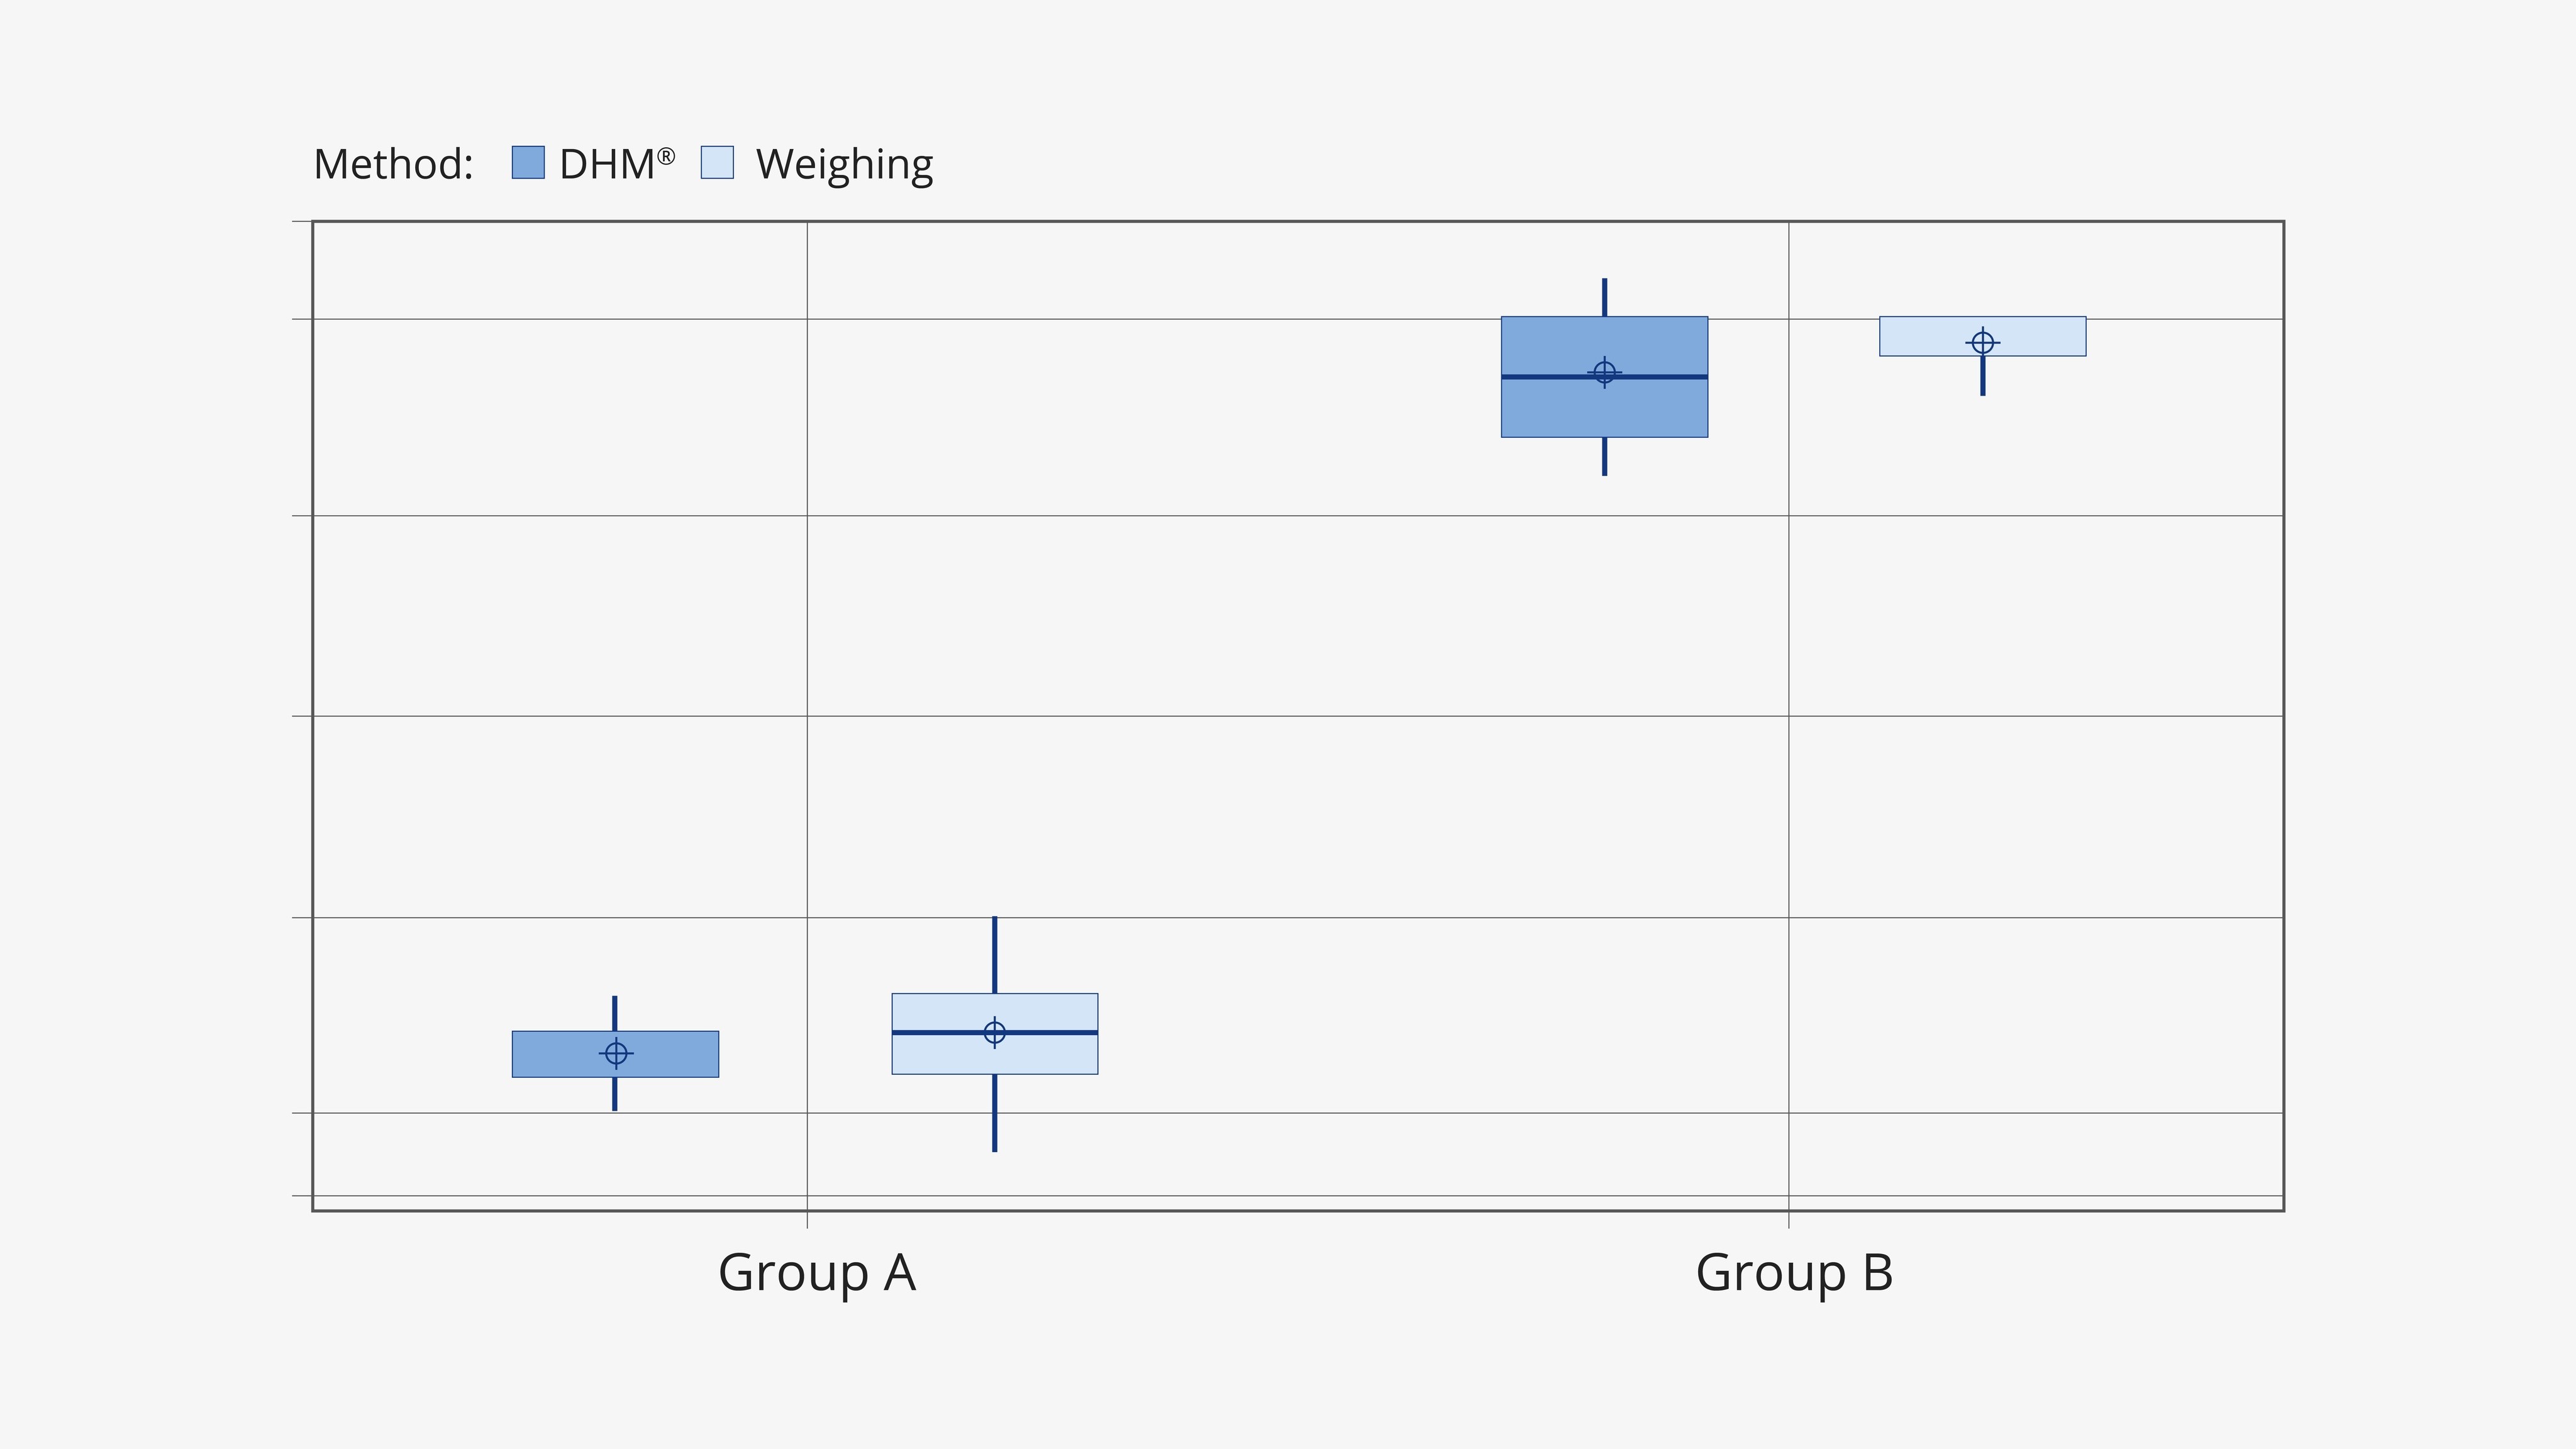Select the lower whisker of Group A Weighing box
Viewport: 2576px width, 1449px height.
(994, 1112)
